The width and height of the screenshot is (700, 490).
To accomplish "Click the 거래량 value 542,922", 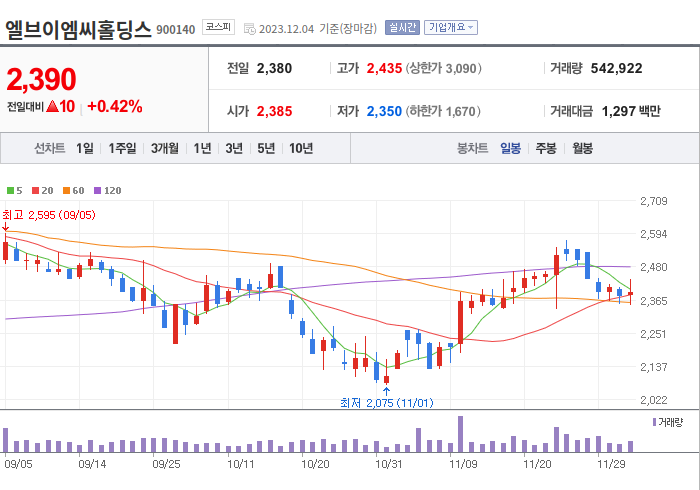I will click(x=617, y=68).
